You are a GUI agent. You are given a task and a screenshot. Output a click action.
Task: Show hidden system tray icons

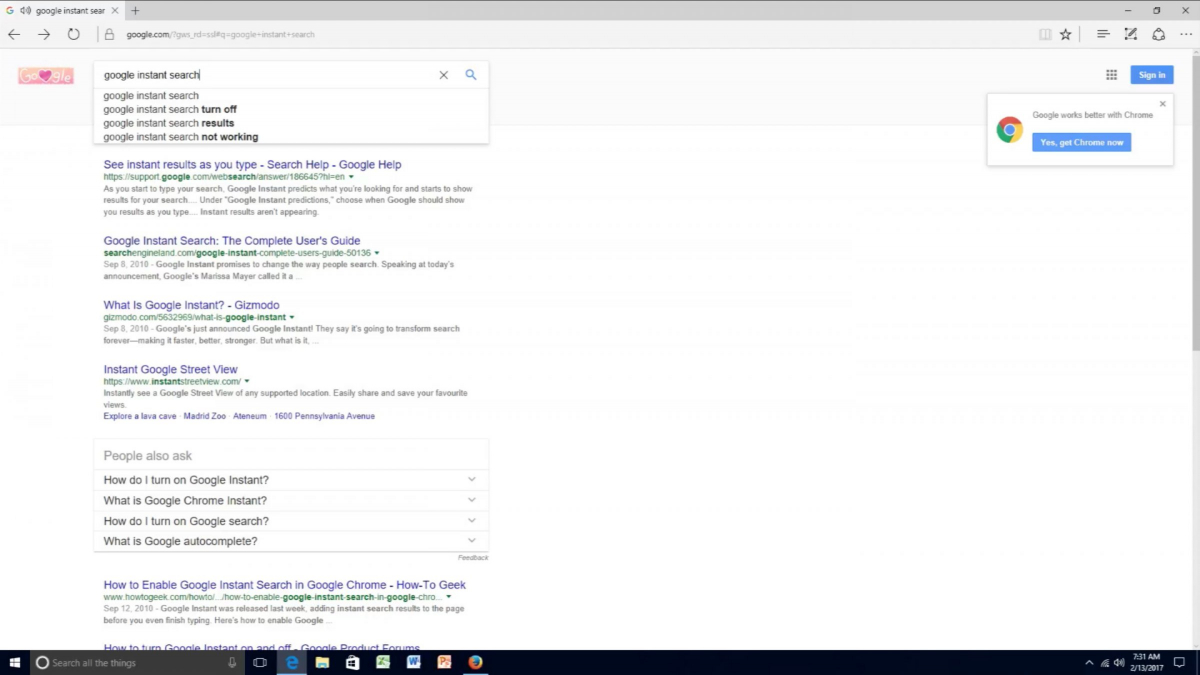click(x=1089, y=662)
